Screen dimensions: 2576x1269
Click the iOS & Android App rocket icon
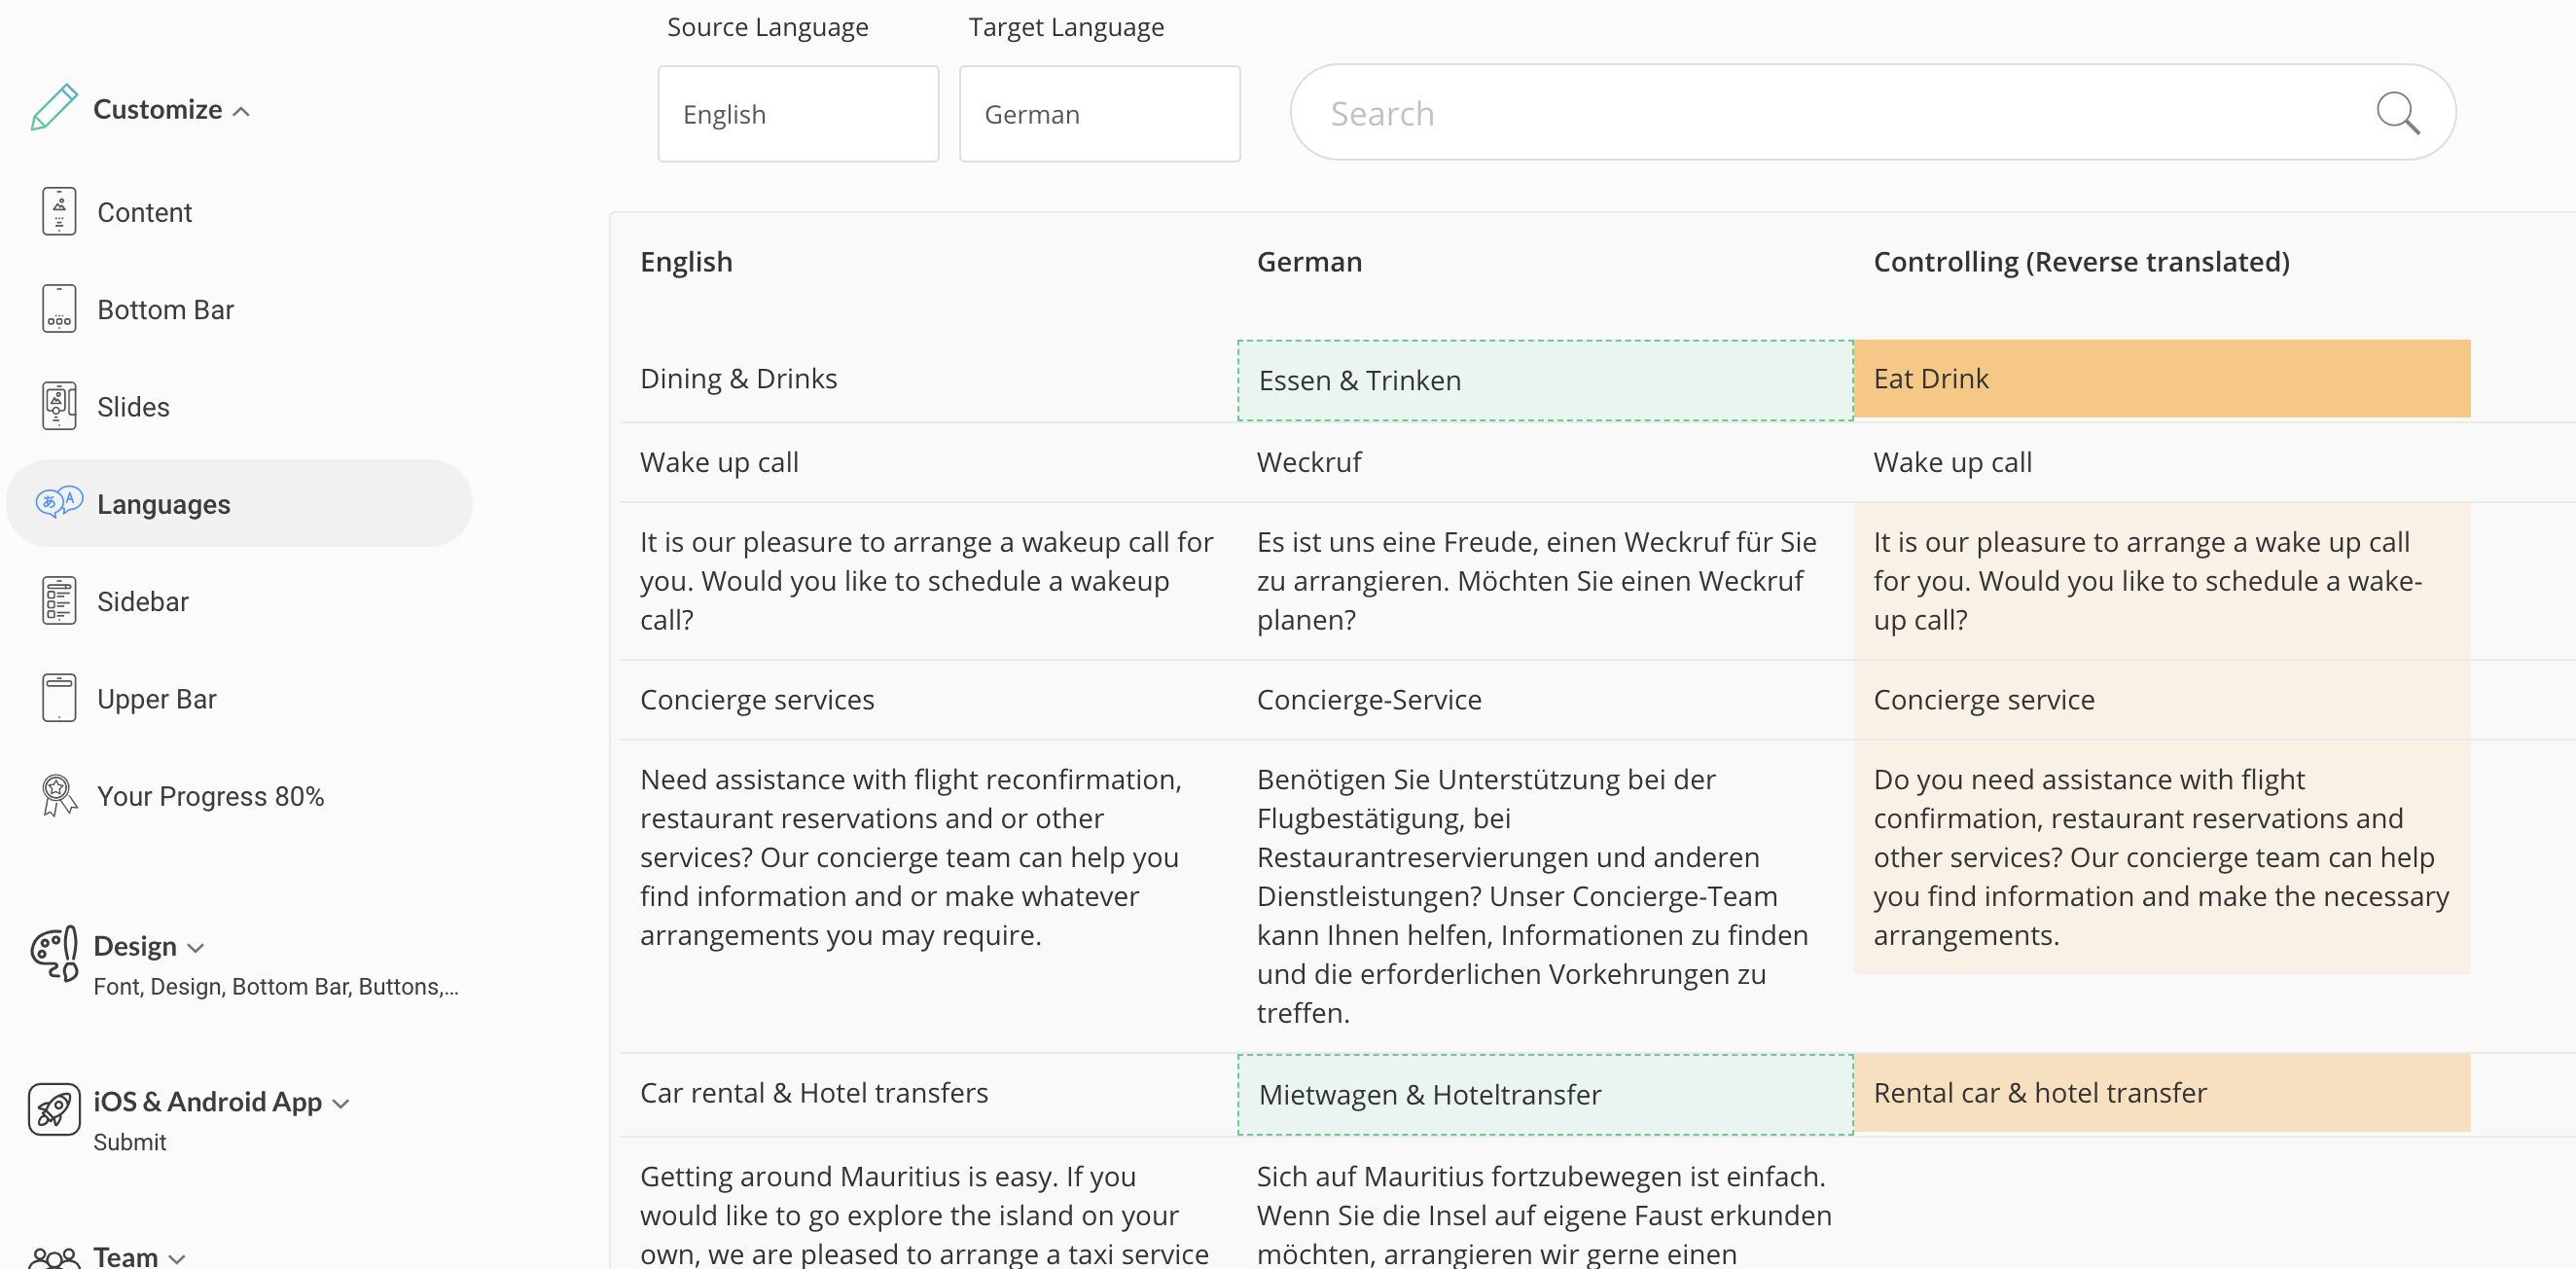point(54,1110)
